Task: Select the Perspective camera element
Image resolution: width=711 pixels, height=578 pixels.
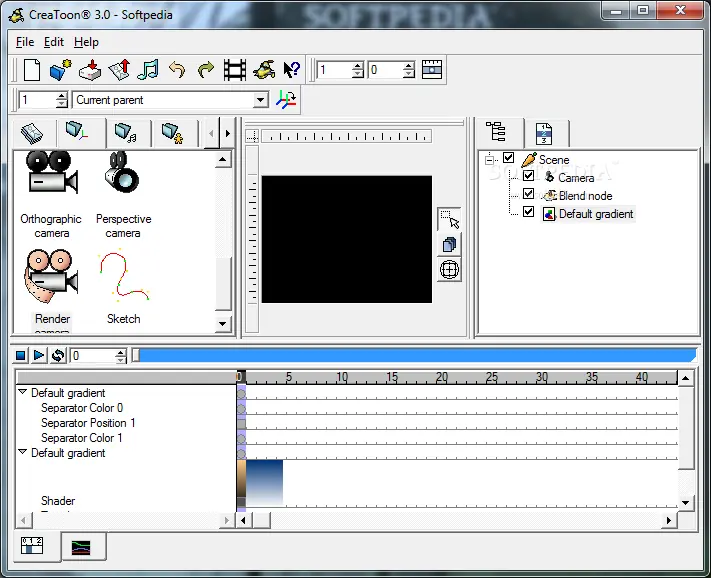Action: 123,195
